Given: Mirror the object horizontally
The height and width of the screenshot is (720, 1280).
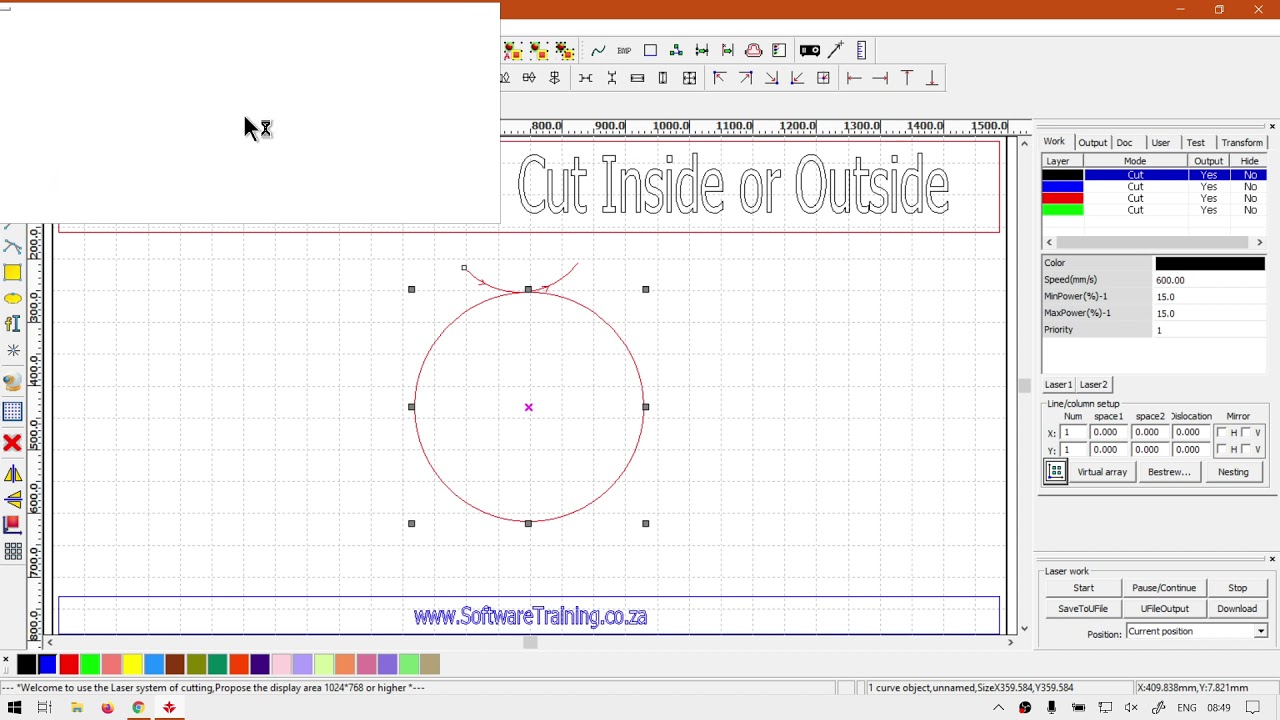Looking at the screenshot, I should tap(12, 473).
